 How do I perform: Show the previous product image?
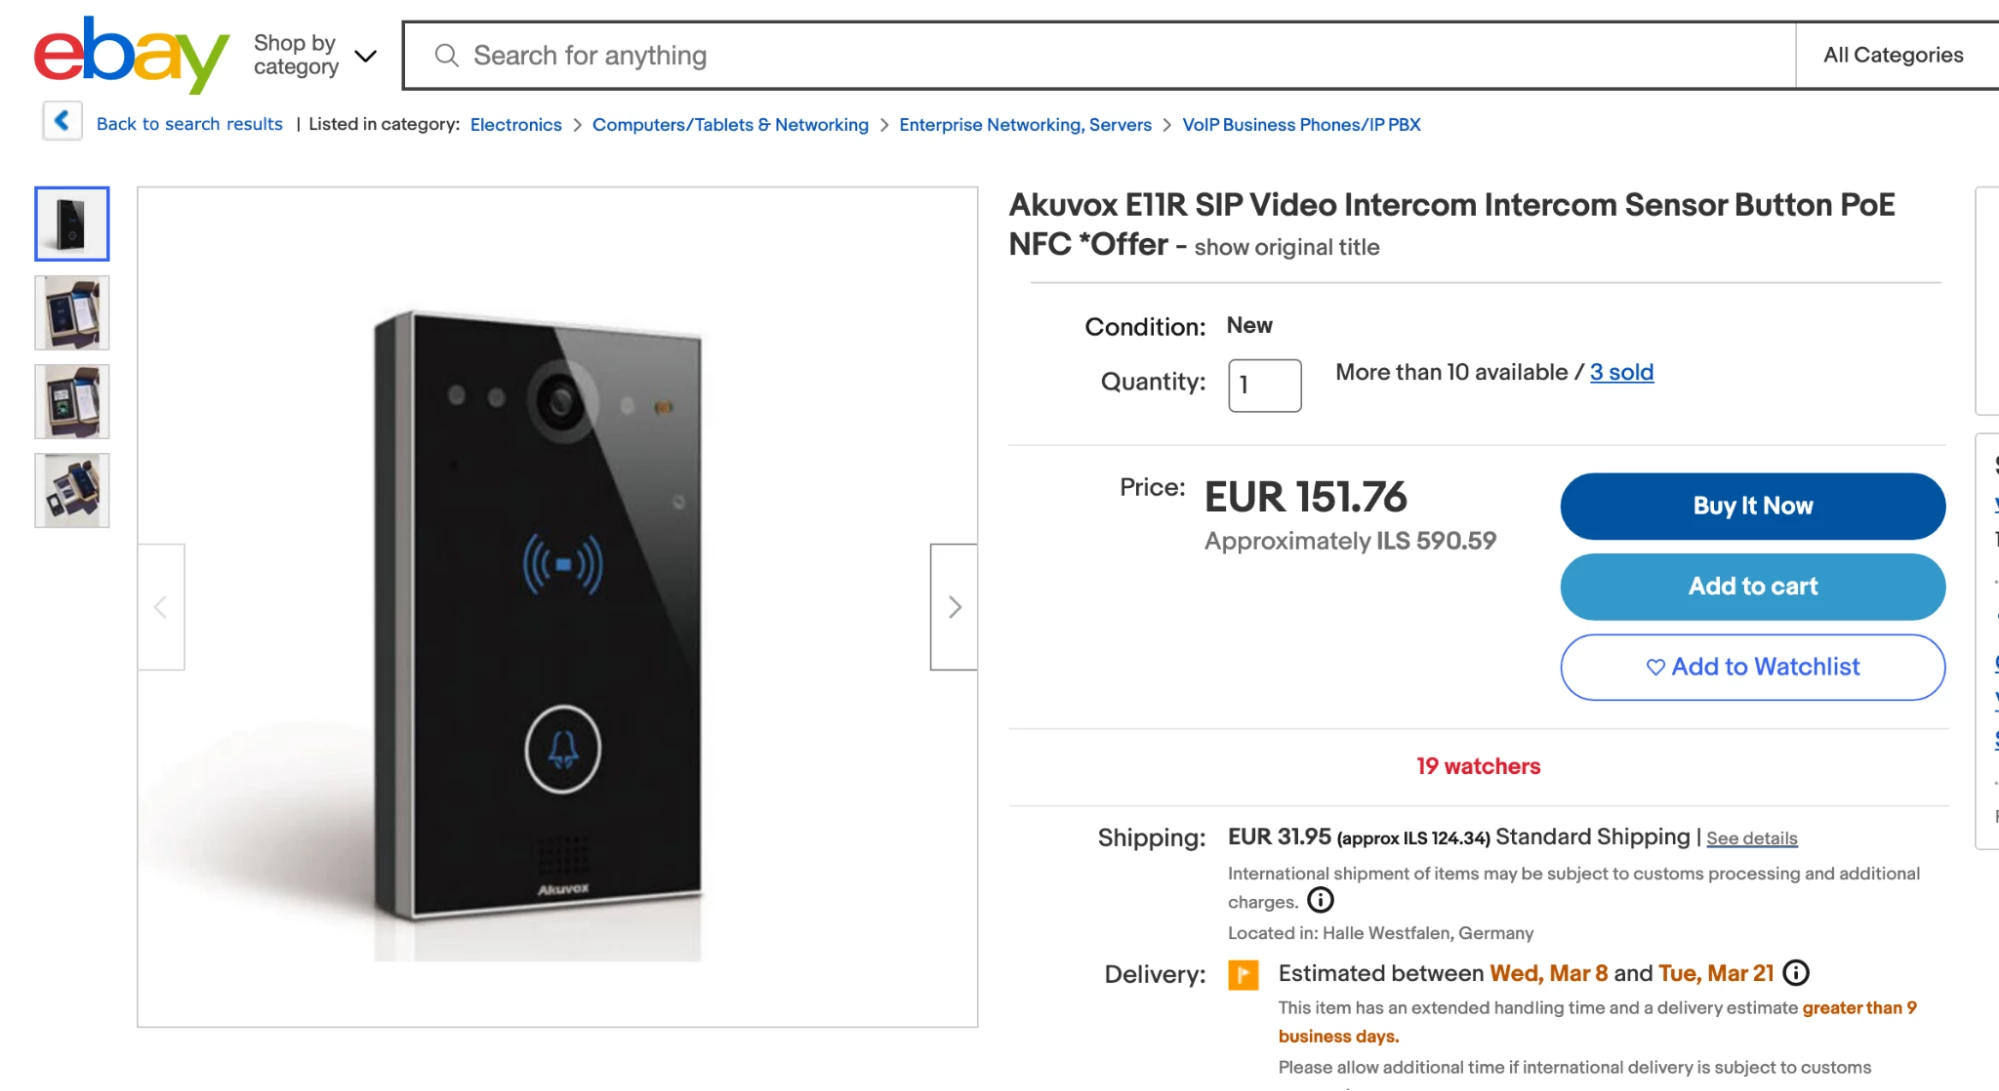160,606
